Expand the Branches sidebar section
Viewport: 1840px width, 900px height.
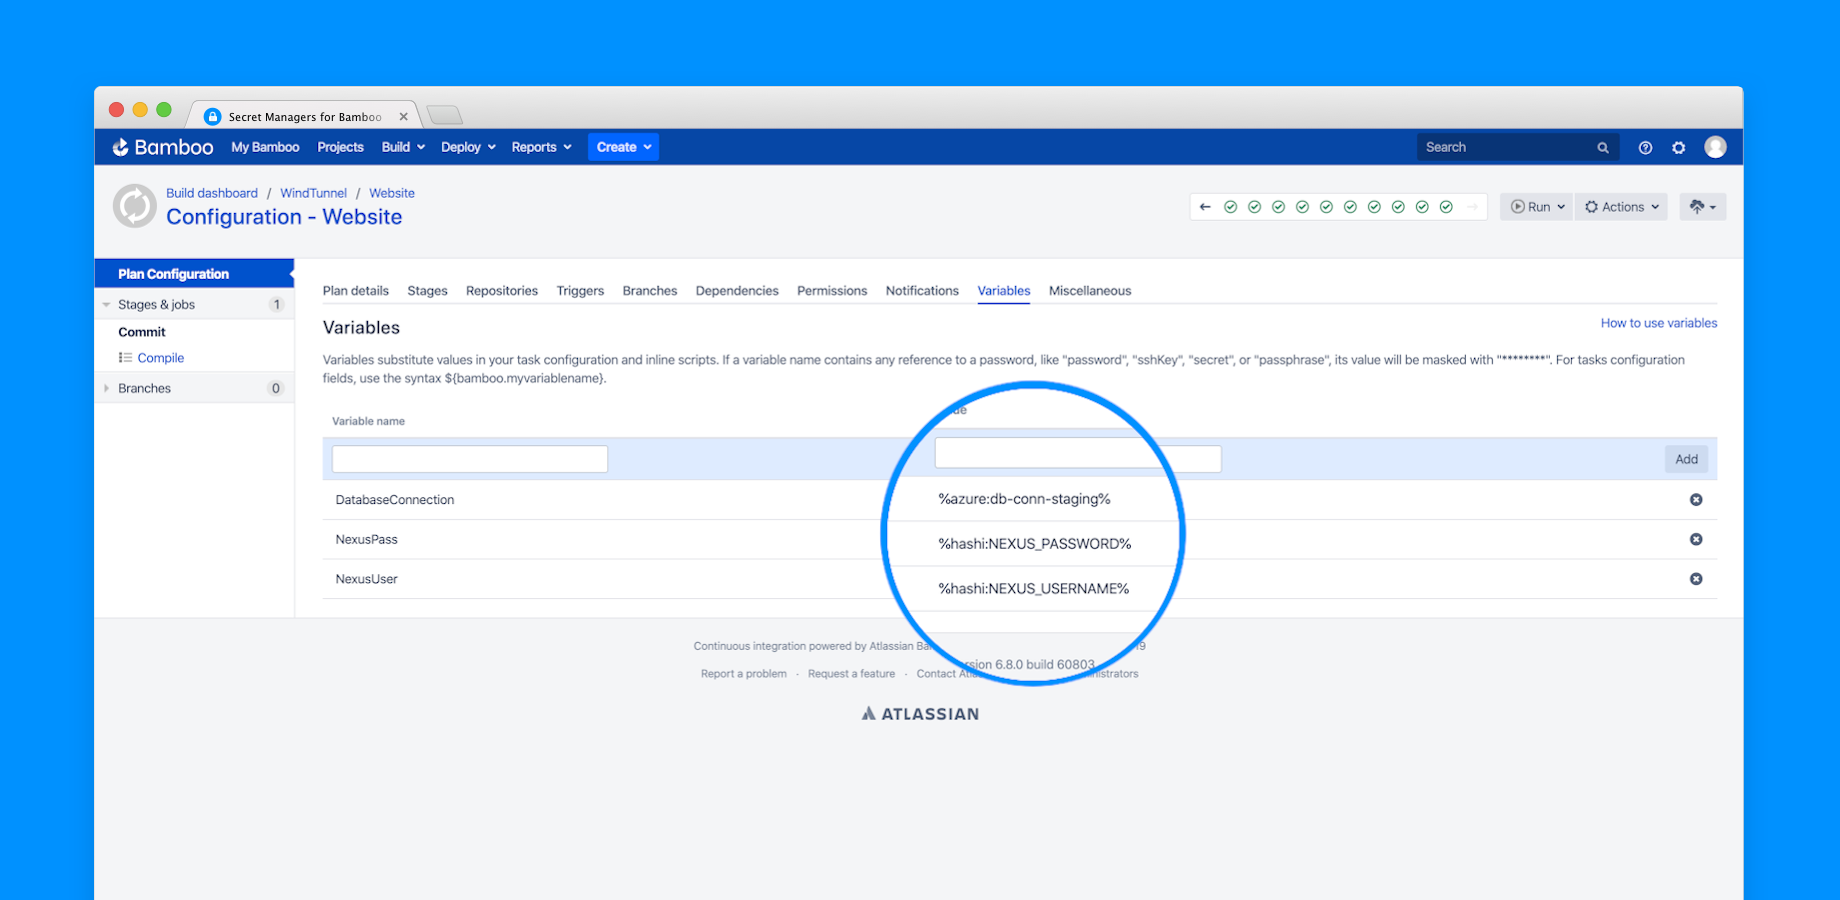[106, 388]
